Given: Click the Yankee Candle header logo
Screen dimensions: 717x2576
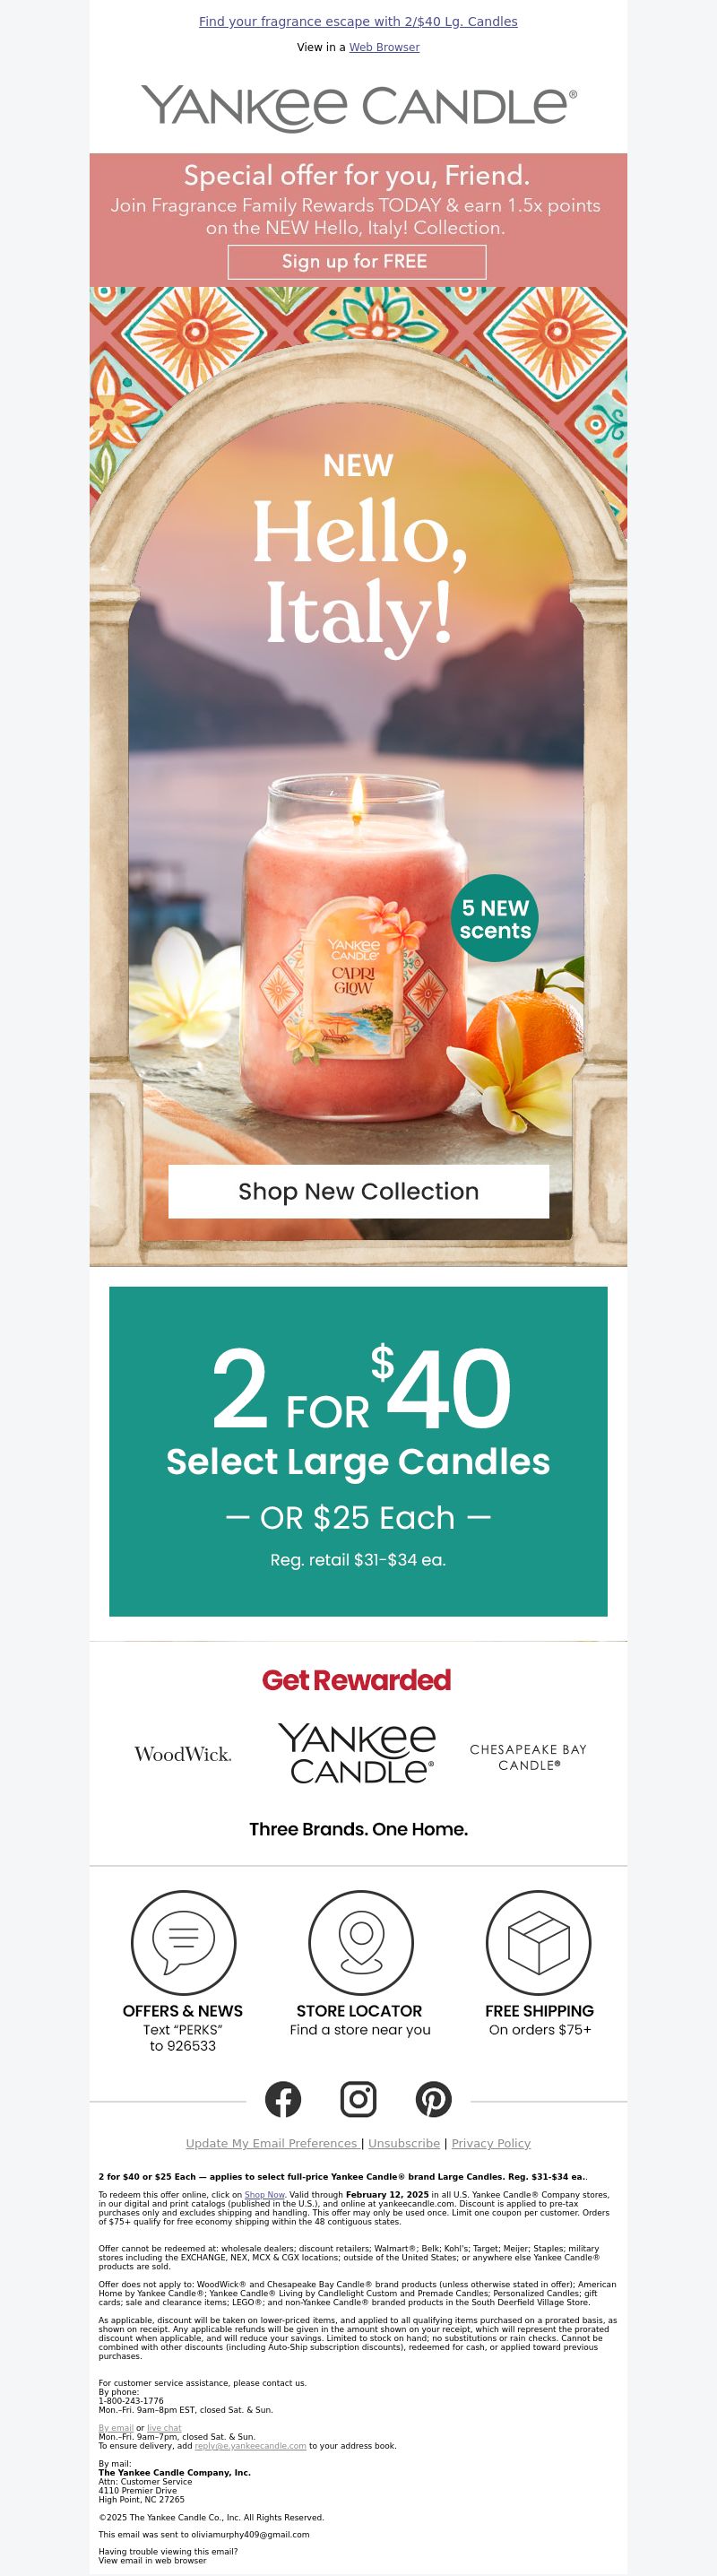Looking at the screenshot, I should [x=358, y=108].
